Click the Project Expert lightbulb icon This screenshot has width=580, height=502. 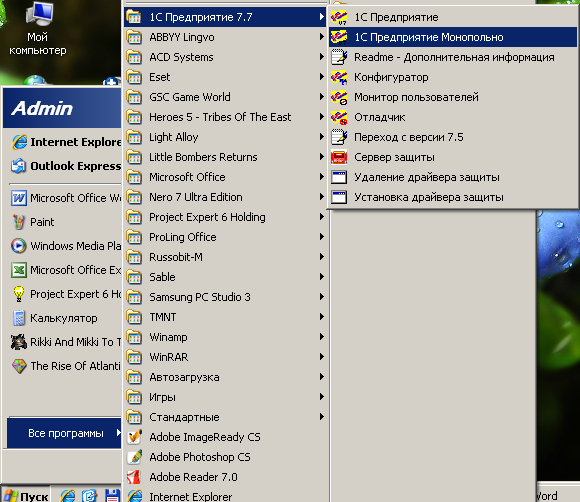tap(18, 294)
